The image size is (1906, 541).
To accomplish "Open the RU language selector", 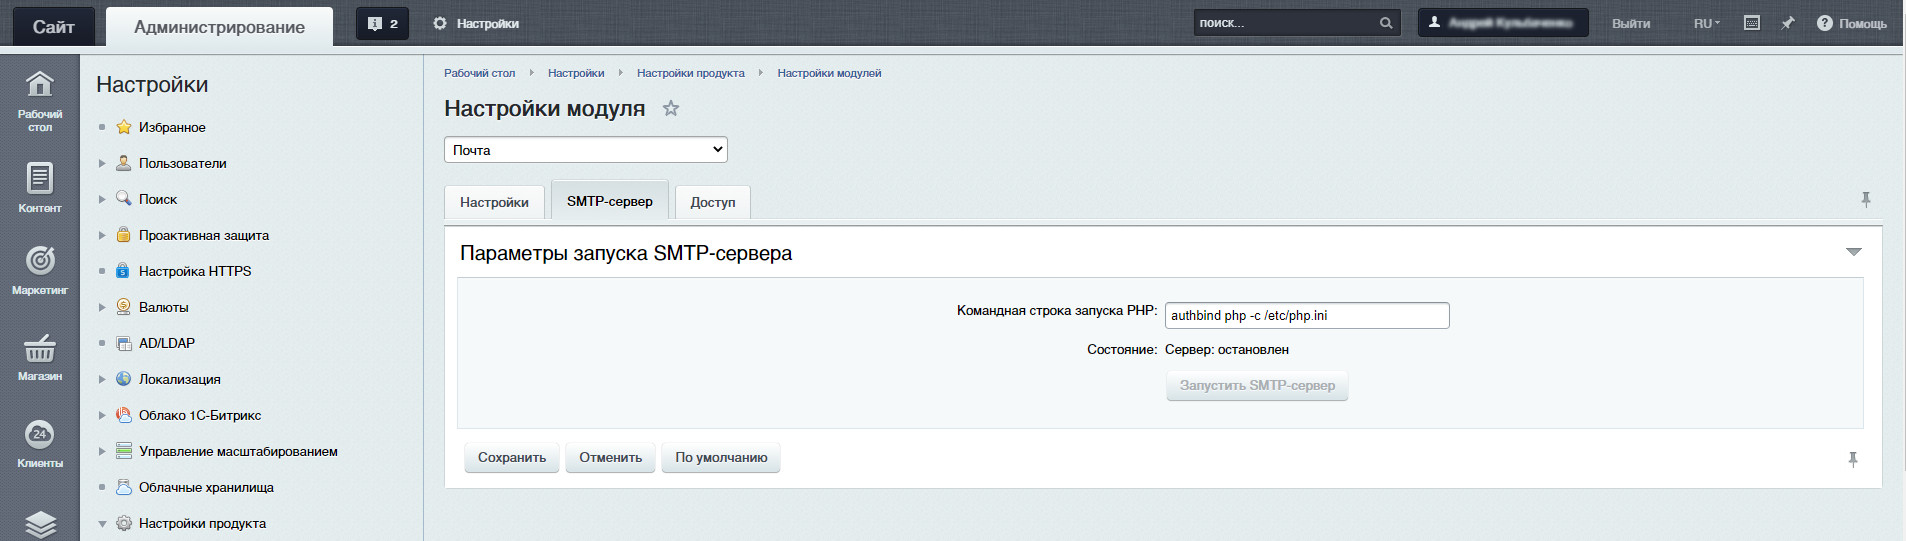I will point(1707,23).
